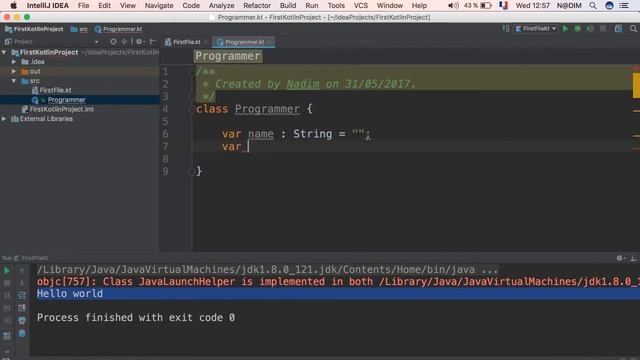640x360 pixels.
Task: Click the src breadcrumb in navigation bar
Action: tap(79, 29)
